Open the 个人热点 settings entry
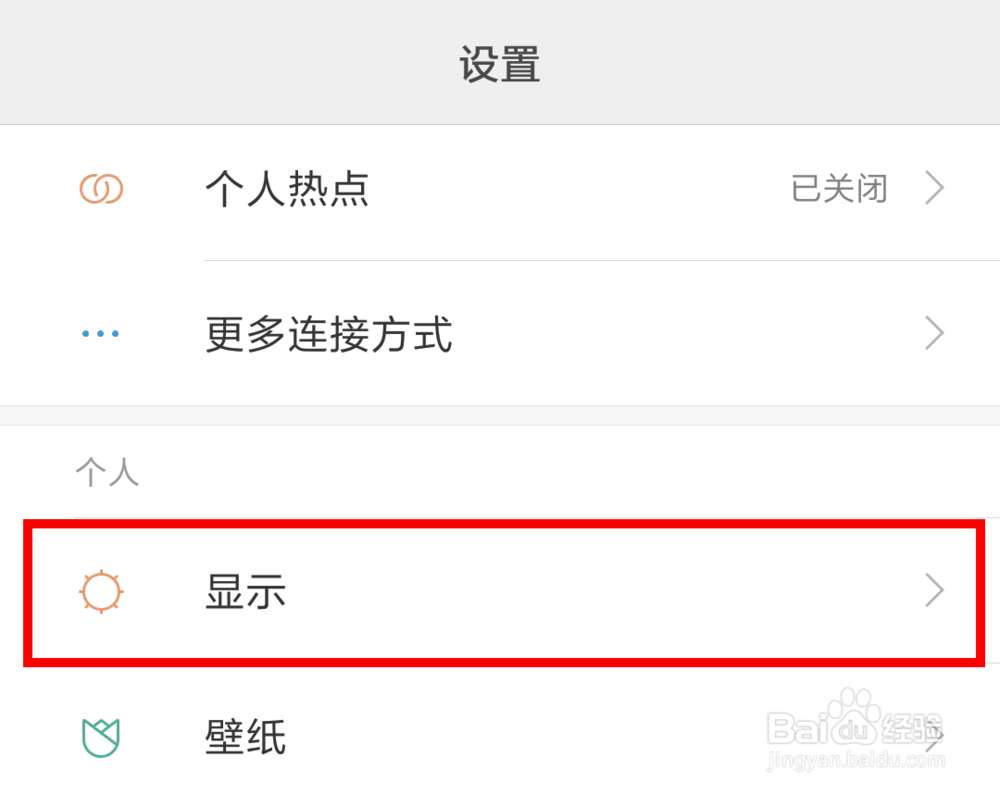The image size is (1000, 794). [x=287, y=188]
